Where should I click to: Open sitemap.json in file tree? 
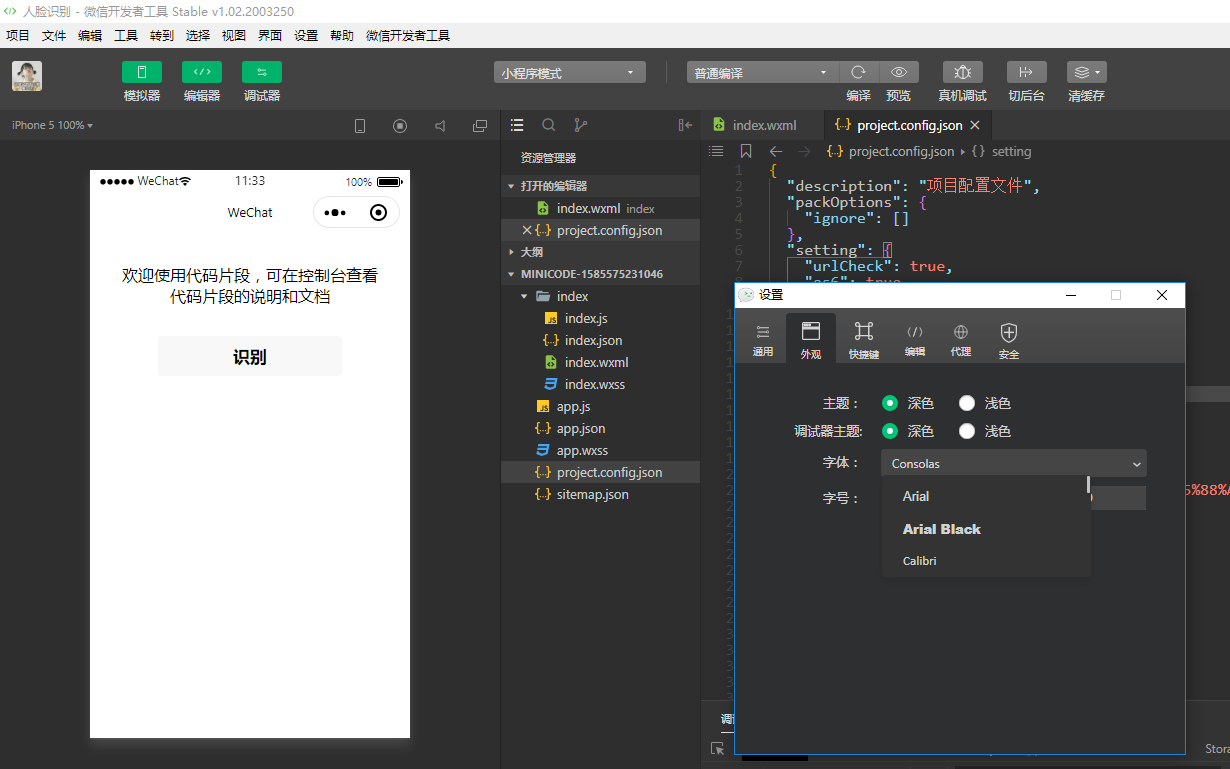593,494
